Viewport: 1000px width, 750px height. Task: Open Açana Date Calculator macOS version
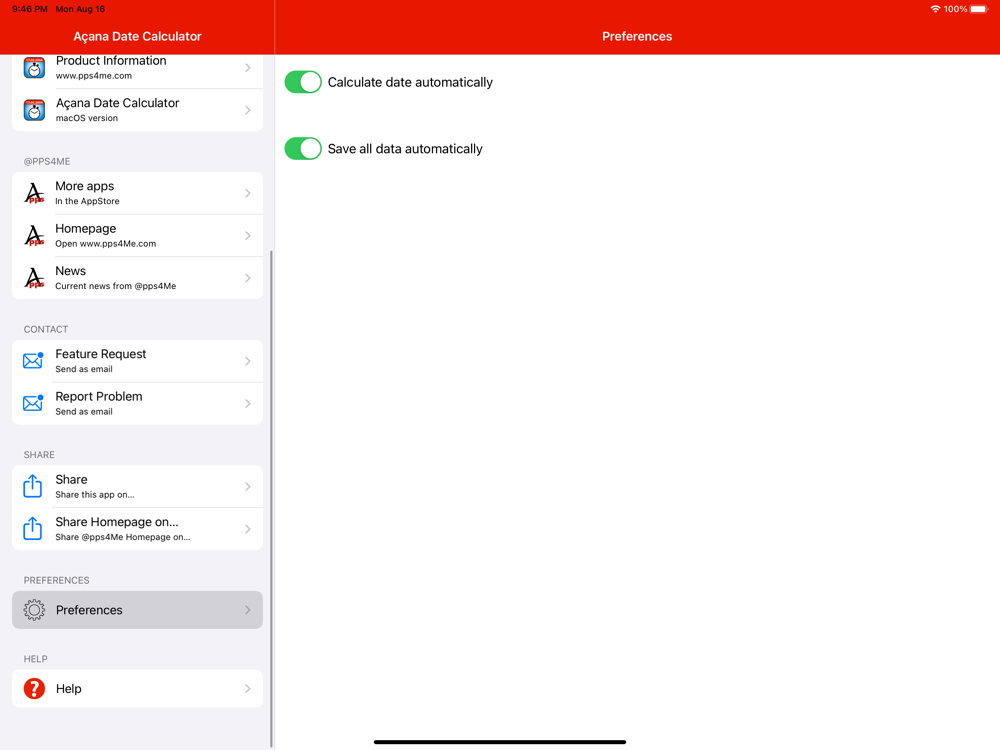pos(137,110)
